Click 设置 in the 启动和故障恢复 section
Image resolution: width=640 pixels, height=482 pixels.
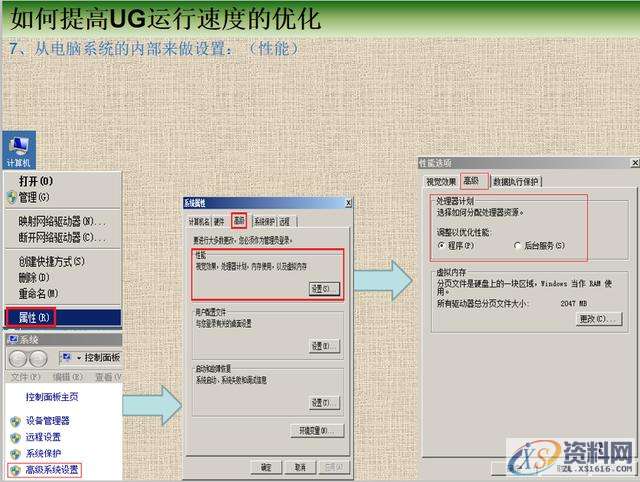coord(324,403)
